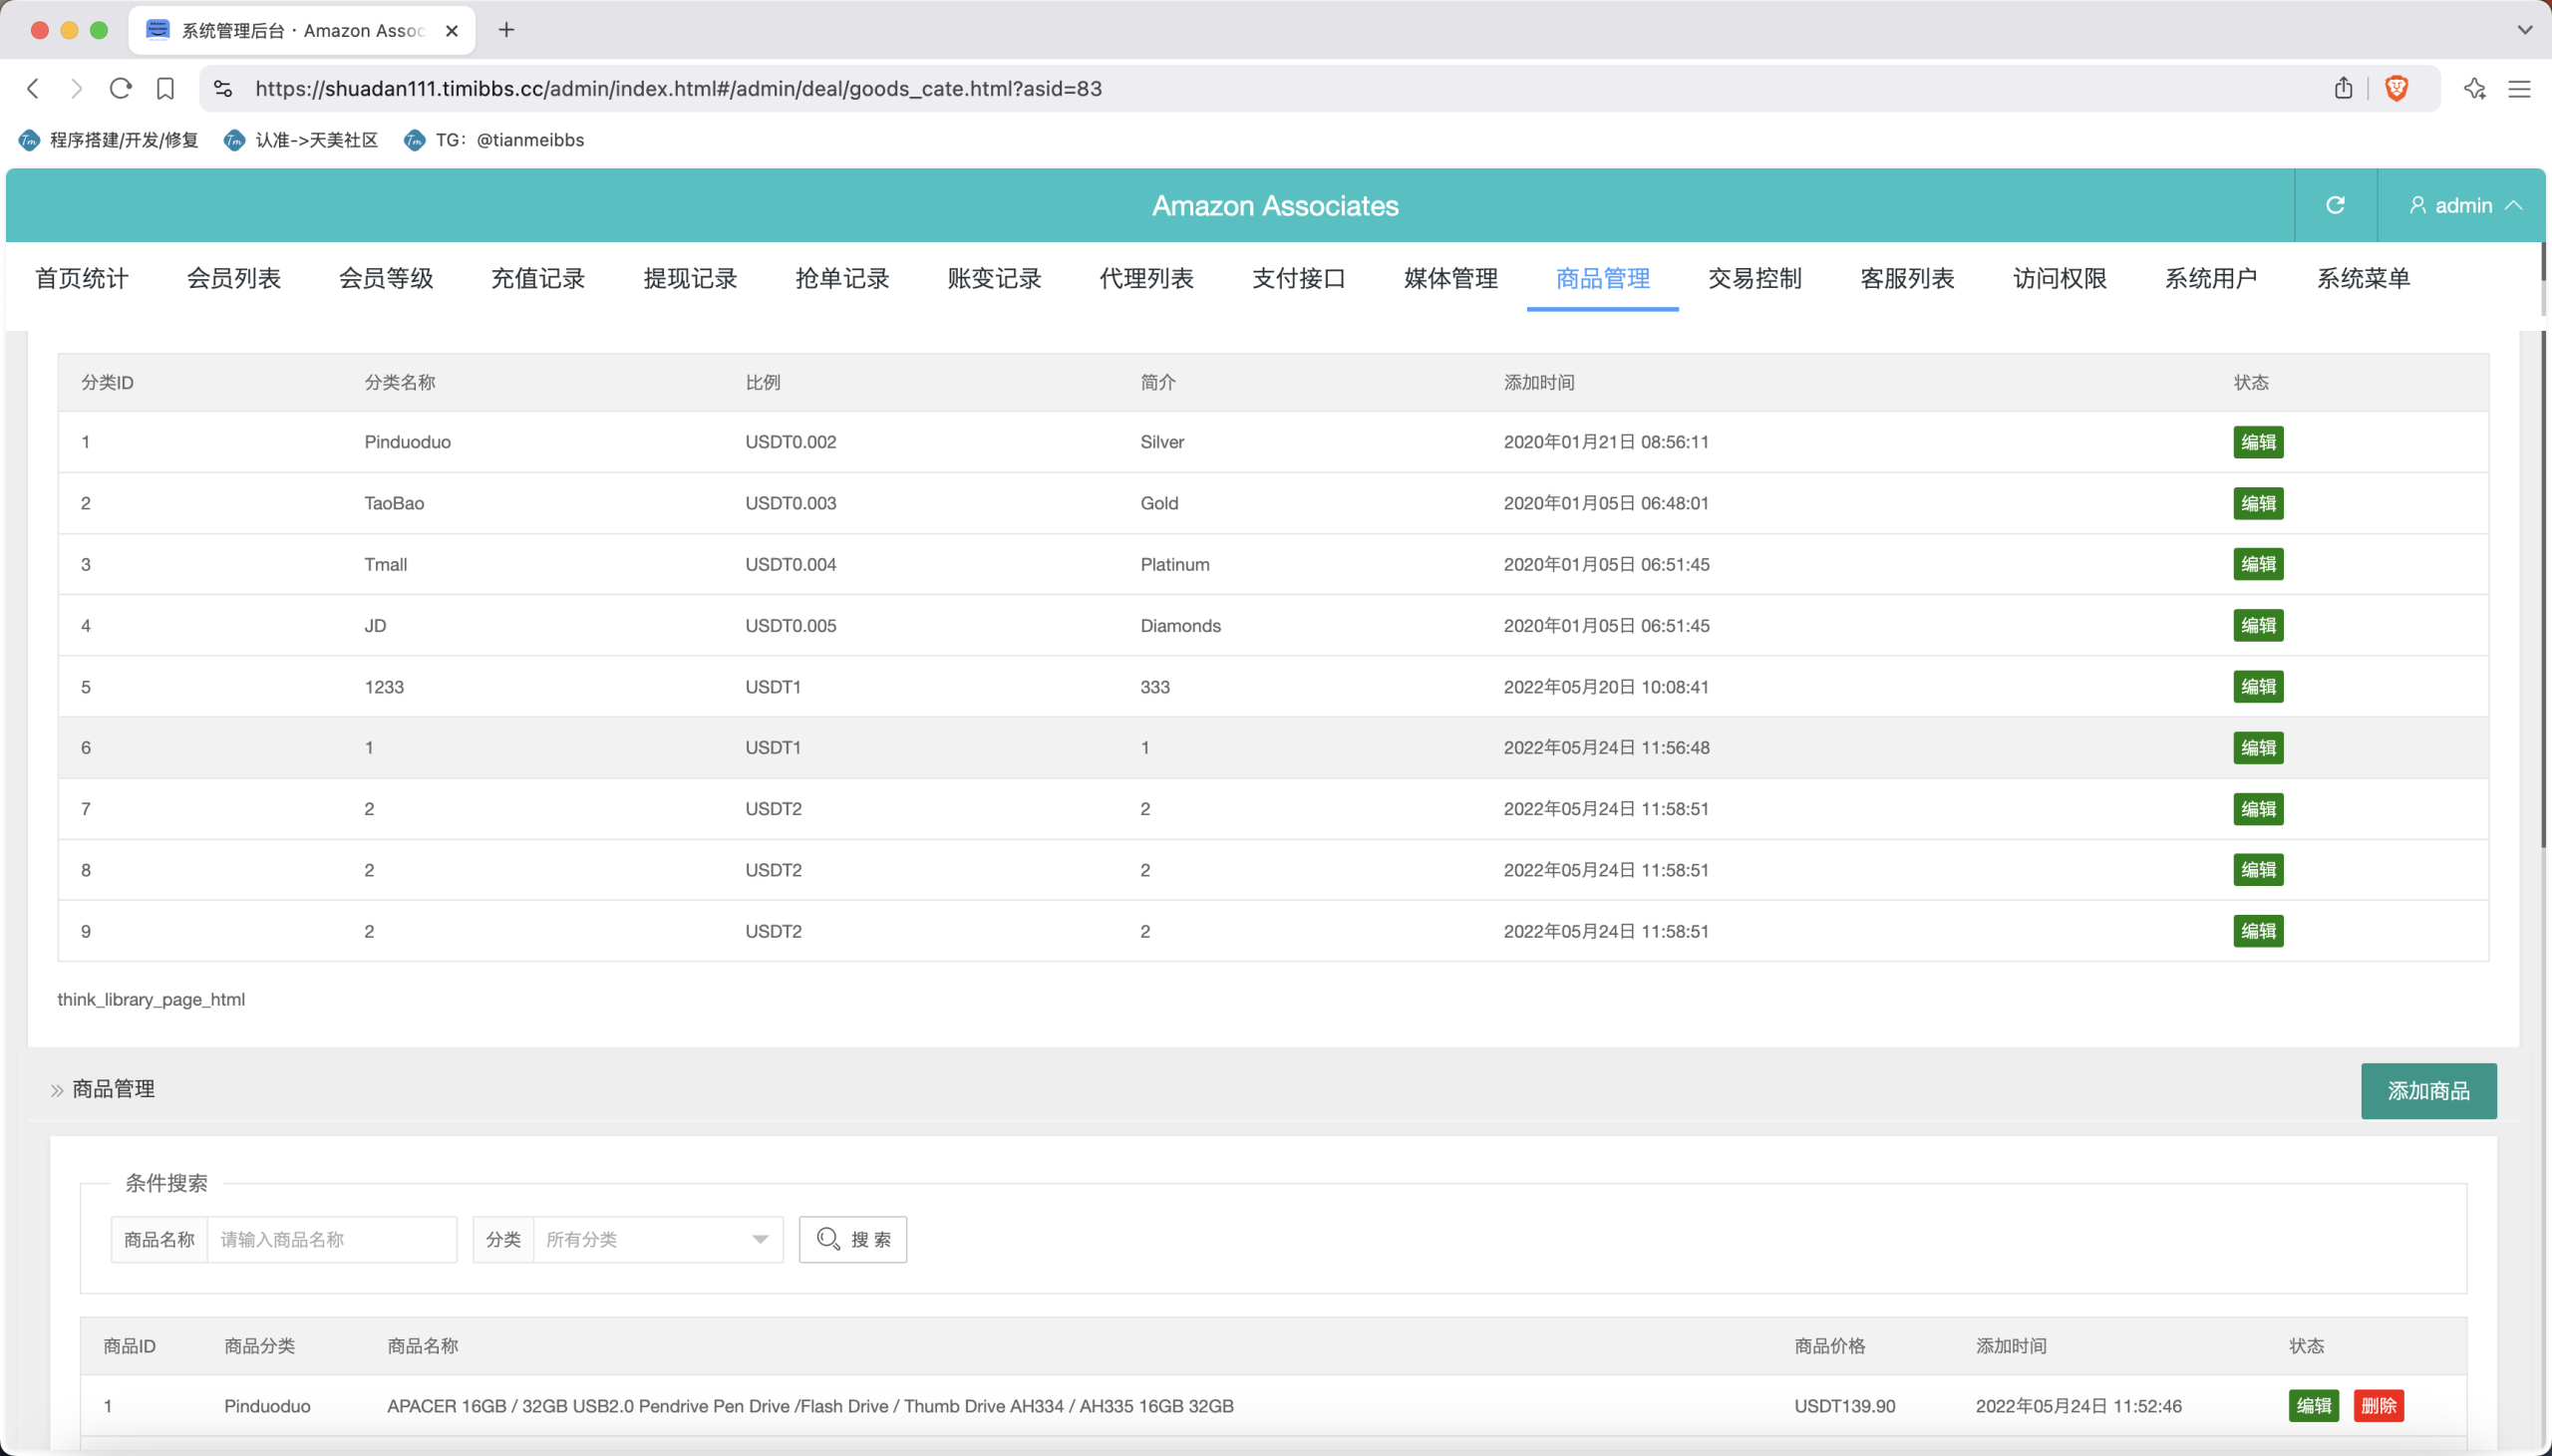Click the think_library_page_html text
The image size is (2552, 1456).
151,1000
